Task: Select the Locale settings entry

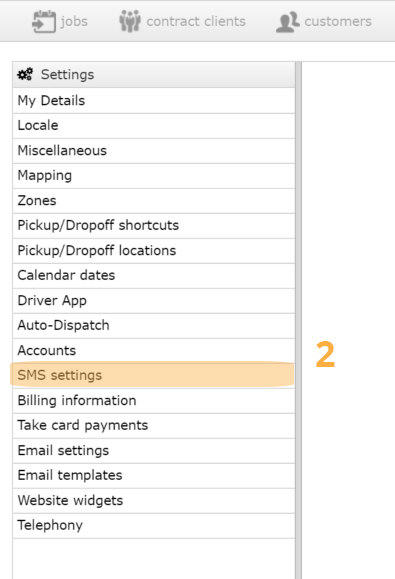Action: coord(154,126)
